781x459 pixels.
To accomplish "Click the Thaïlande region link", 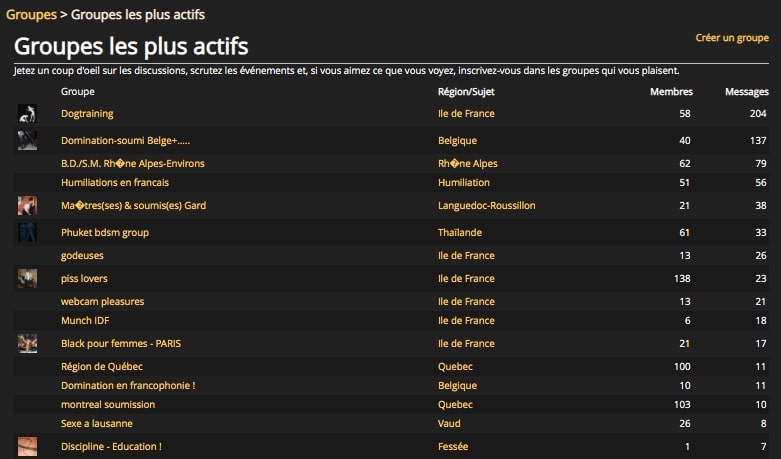I will pyautogui.click(x=460, y=232).
